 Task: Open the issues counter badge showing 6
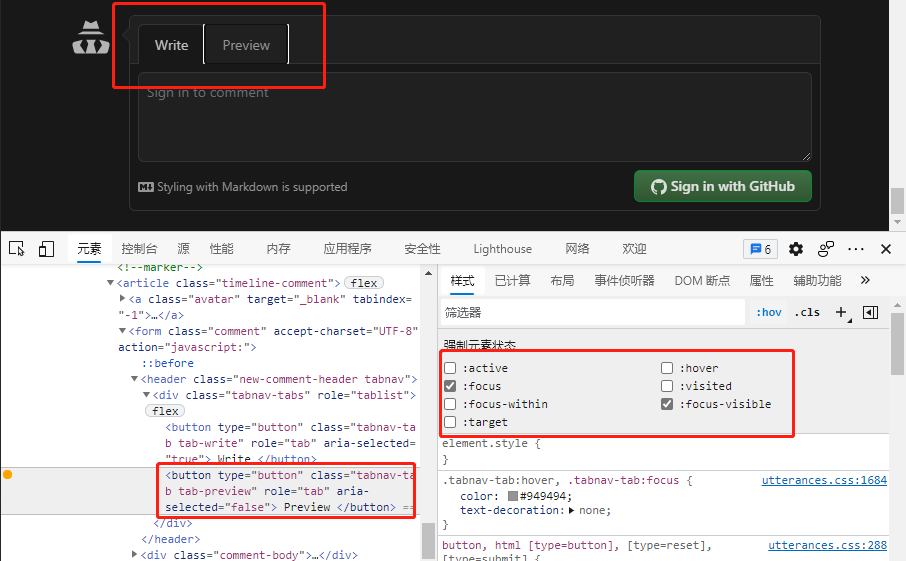pyautogui.click(x=760, y=249)
